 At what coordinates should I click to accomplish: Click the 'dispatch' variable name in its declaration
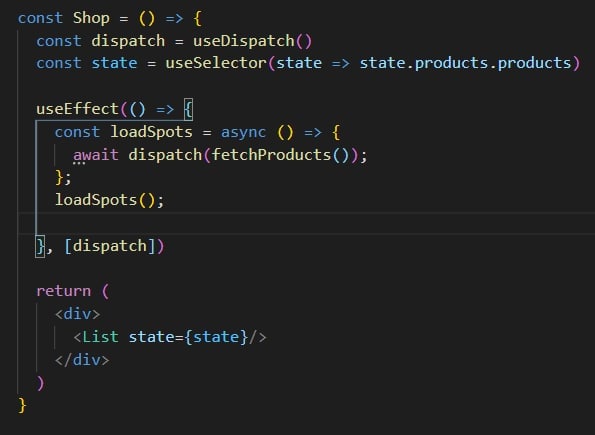(x=128, y=41)
